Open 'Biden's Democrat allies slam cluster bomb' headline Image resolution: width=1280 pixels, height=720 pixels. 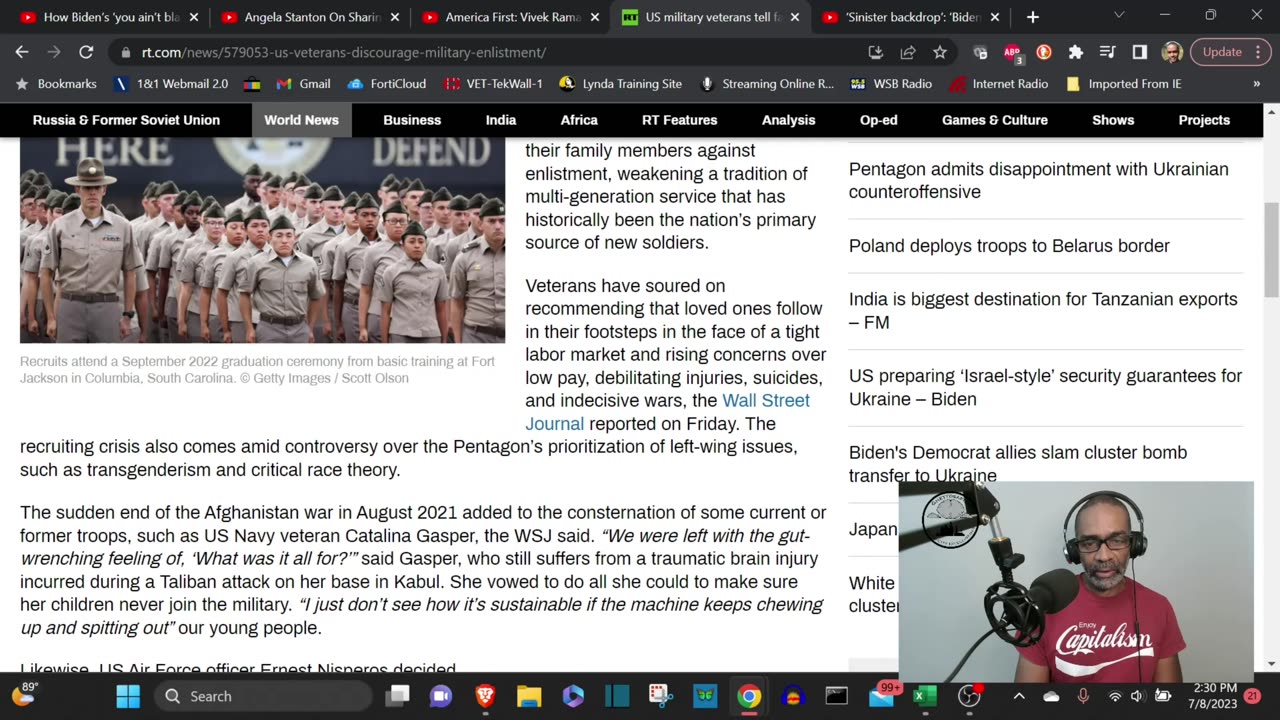[x=1018, y=463]
